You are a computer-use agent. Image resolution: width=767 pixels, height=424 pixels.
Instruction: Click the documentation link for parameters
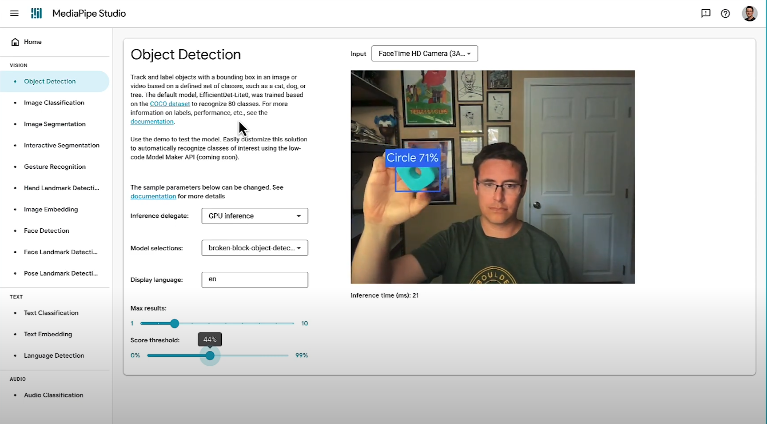152,196
